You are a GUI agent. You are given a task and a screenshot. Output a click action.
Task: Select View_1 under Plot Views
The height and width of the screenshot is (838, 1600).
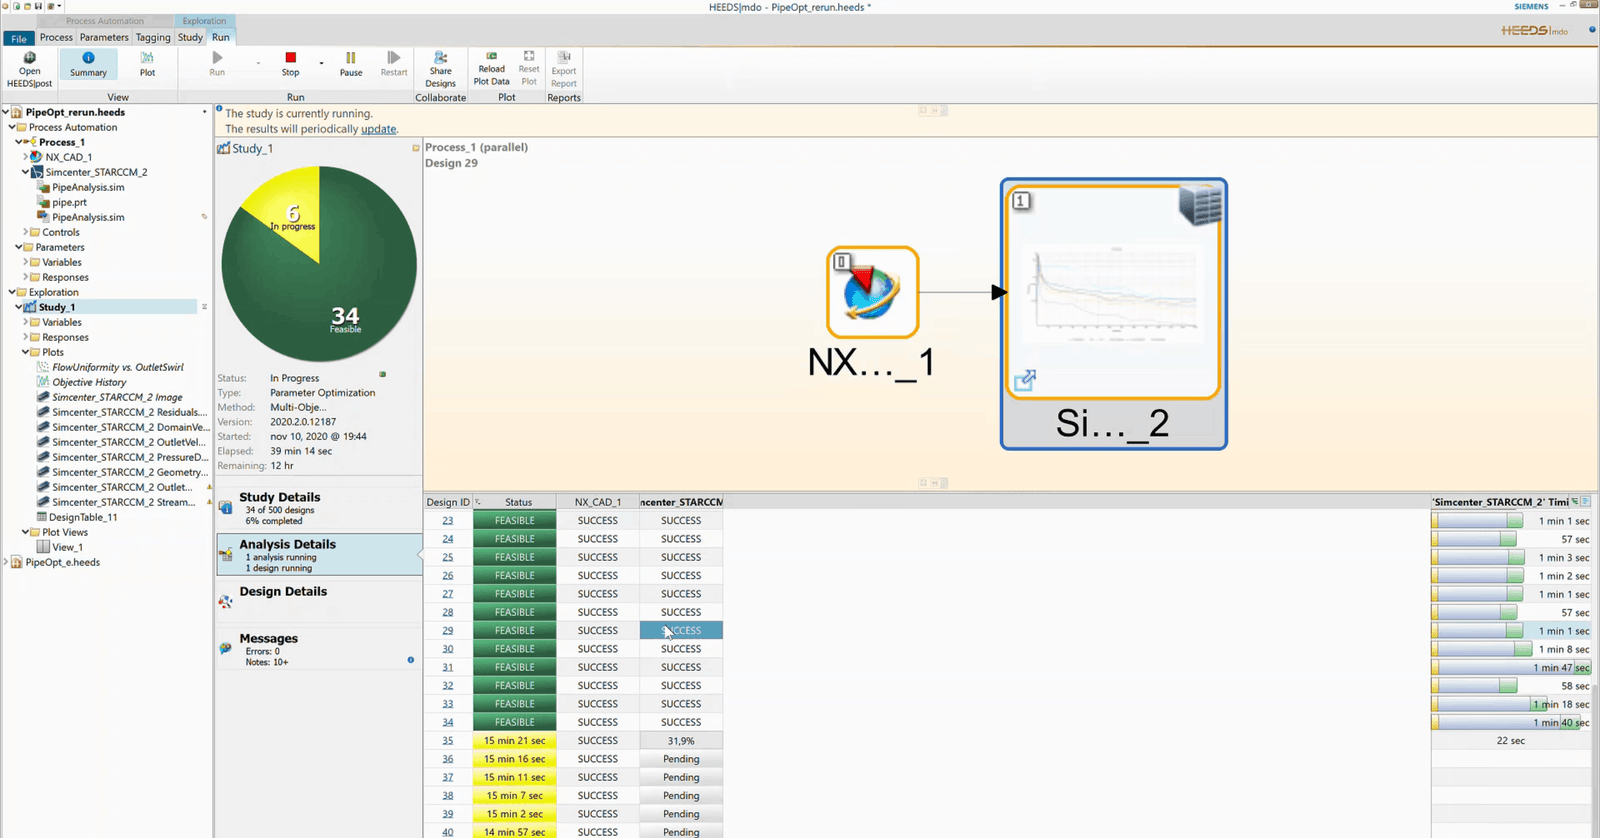pos(67,547)
